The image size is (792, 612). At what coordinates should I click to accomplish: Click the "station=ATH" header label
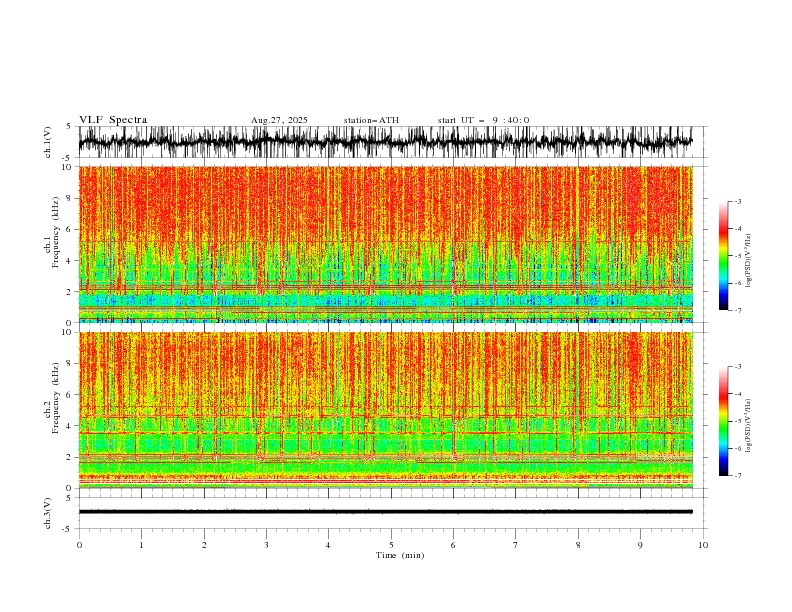click(x=371, y=120)
